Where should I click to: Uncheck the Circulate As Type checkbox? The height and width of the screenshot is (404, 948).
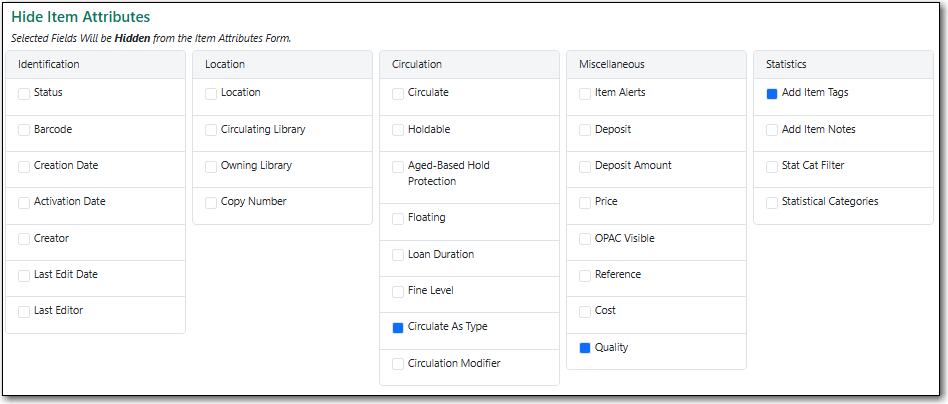pyautogui.click(x=397, y=328)
